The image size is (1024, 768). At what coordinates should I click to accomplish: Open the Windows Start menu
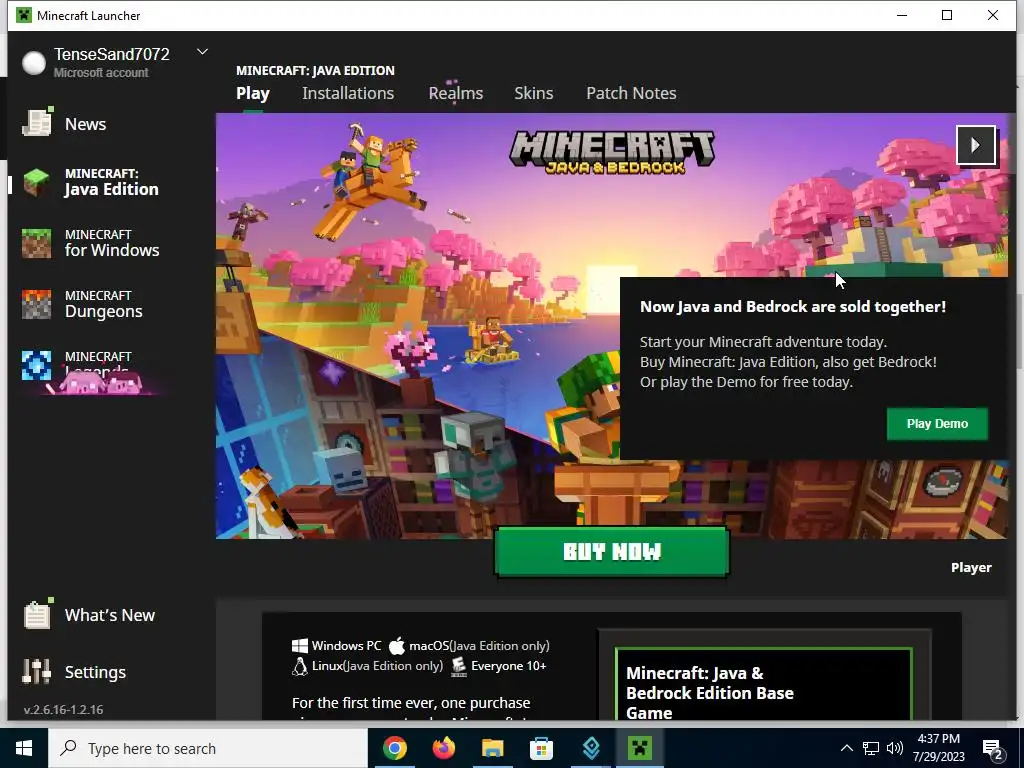[24, 748]
